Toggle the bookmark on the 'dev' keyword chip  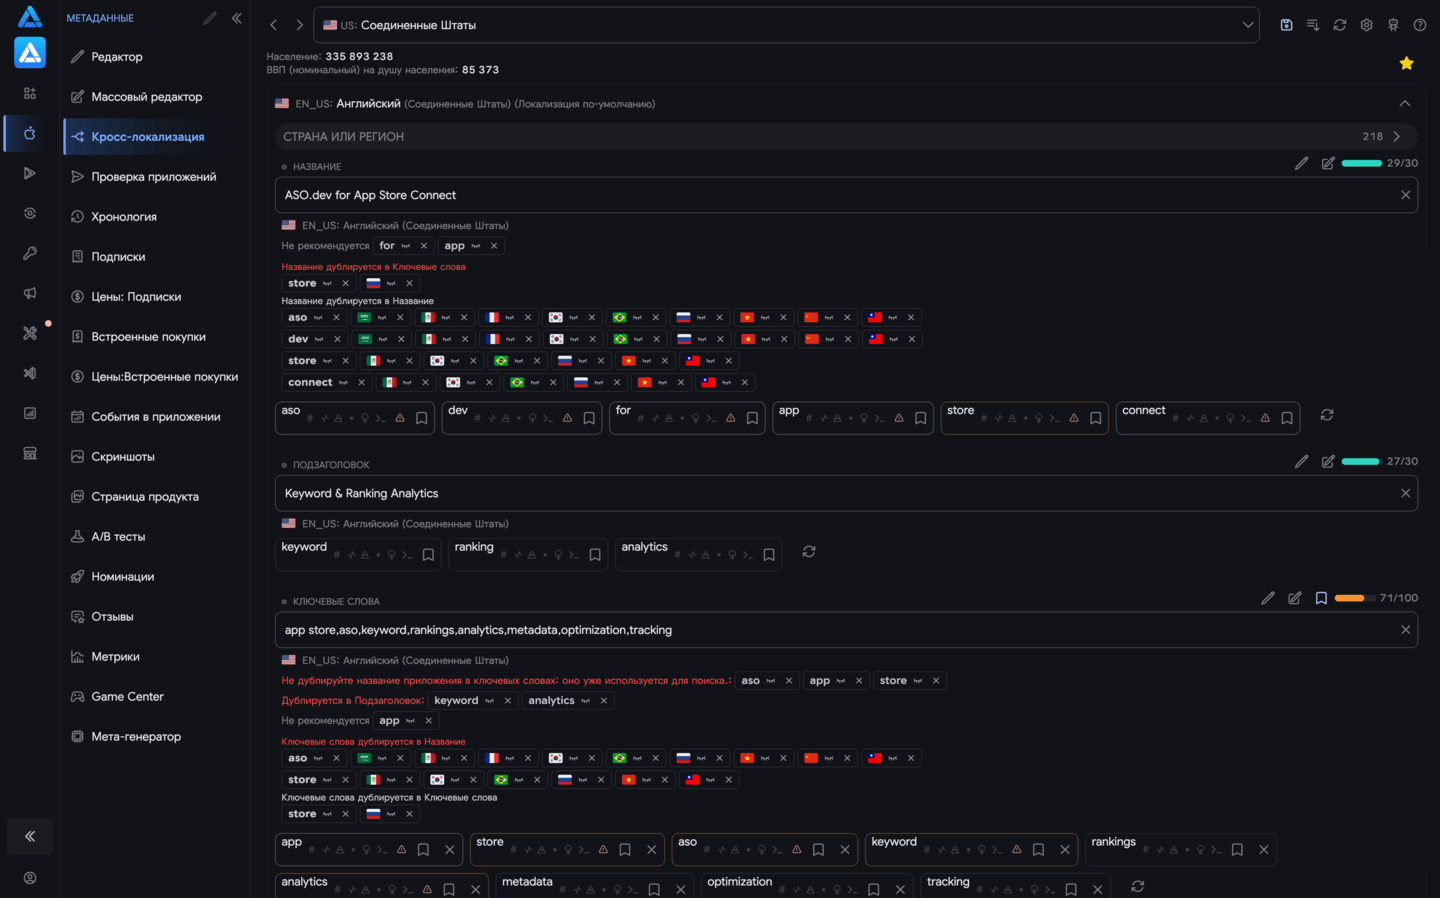point(589,419)
